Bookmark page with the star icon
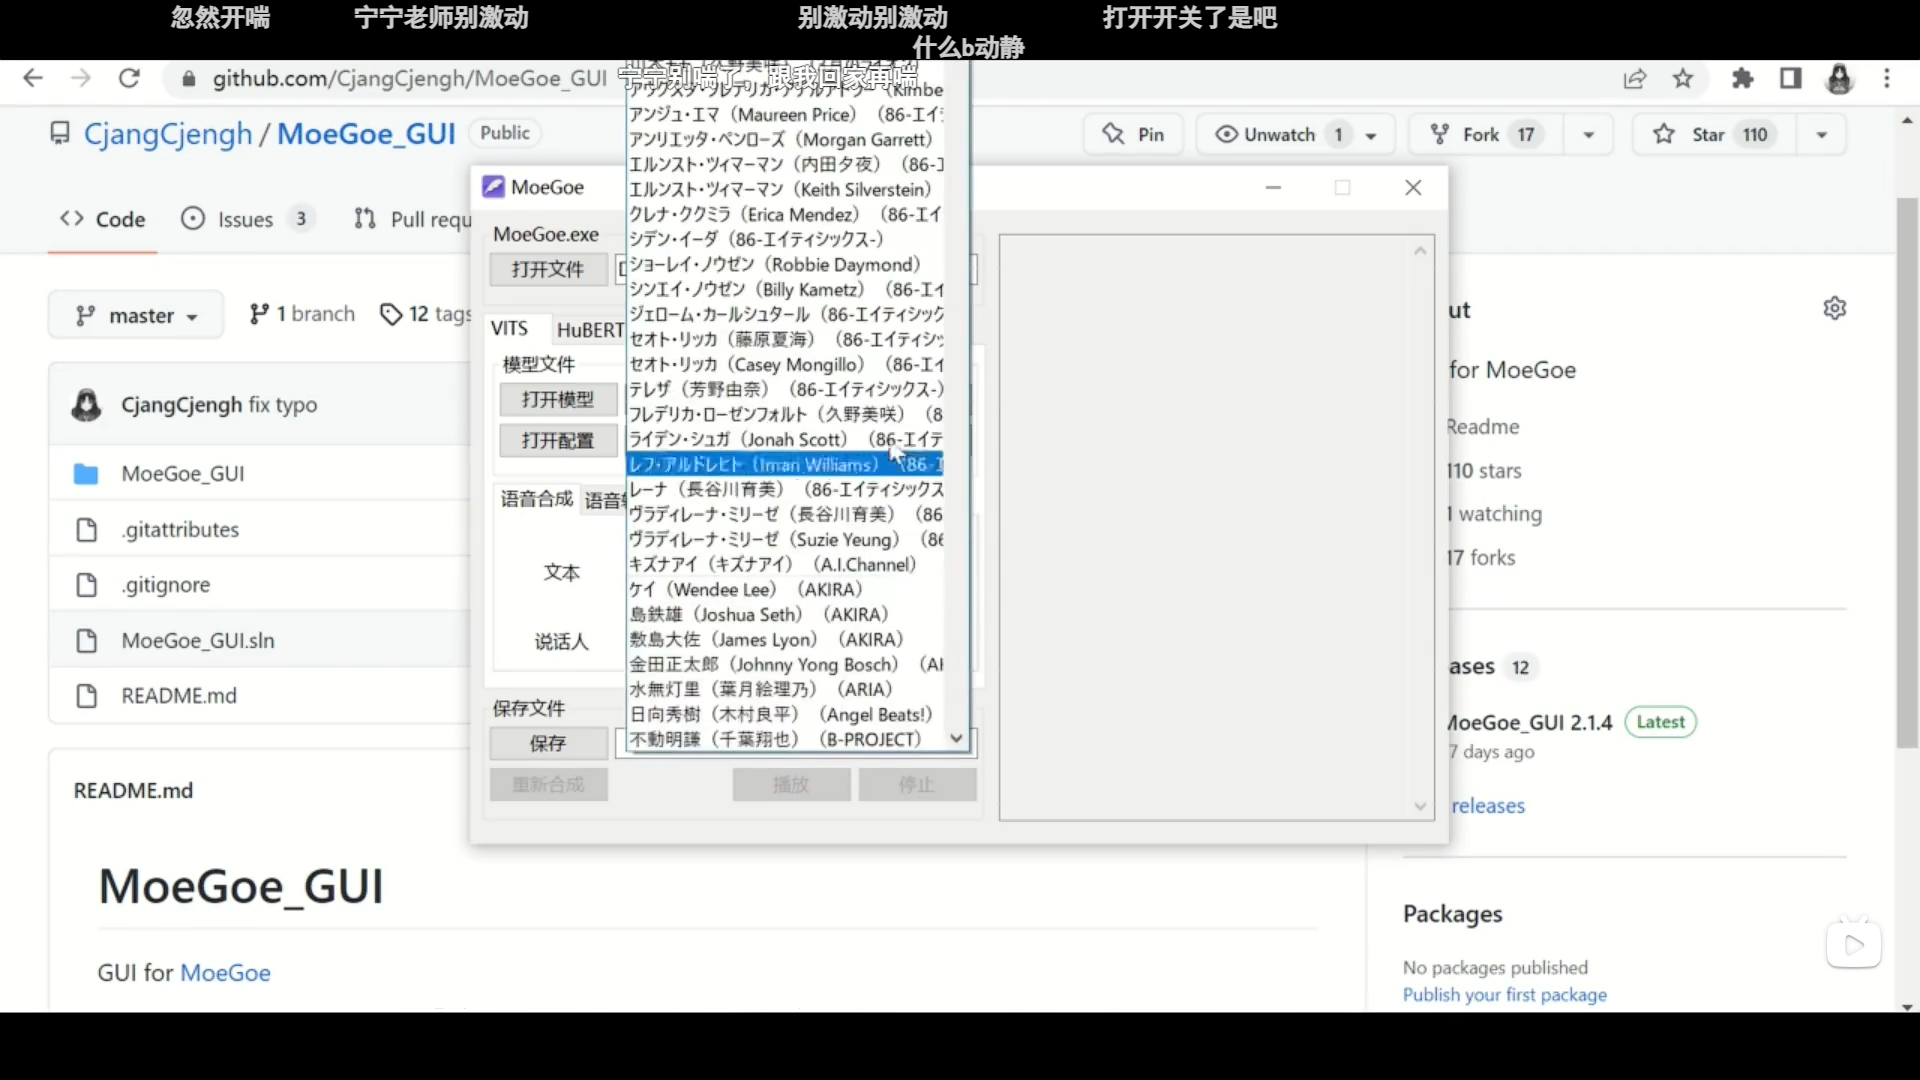This screenshot has width=1920, height=1080. point(1684,78)
